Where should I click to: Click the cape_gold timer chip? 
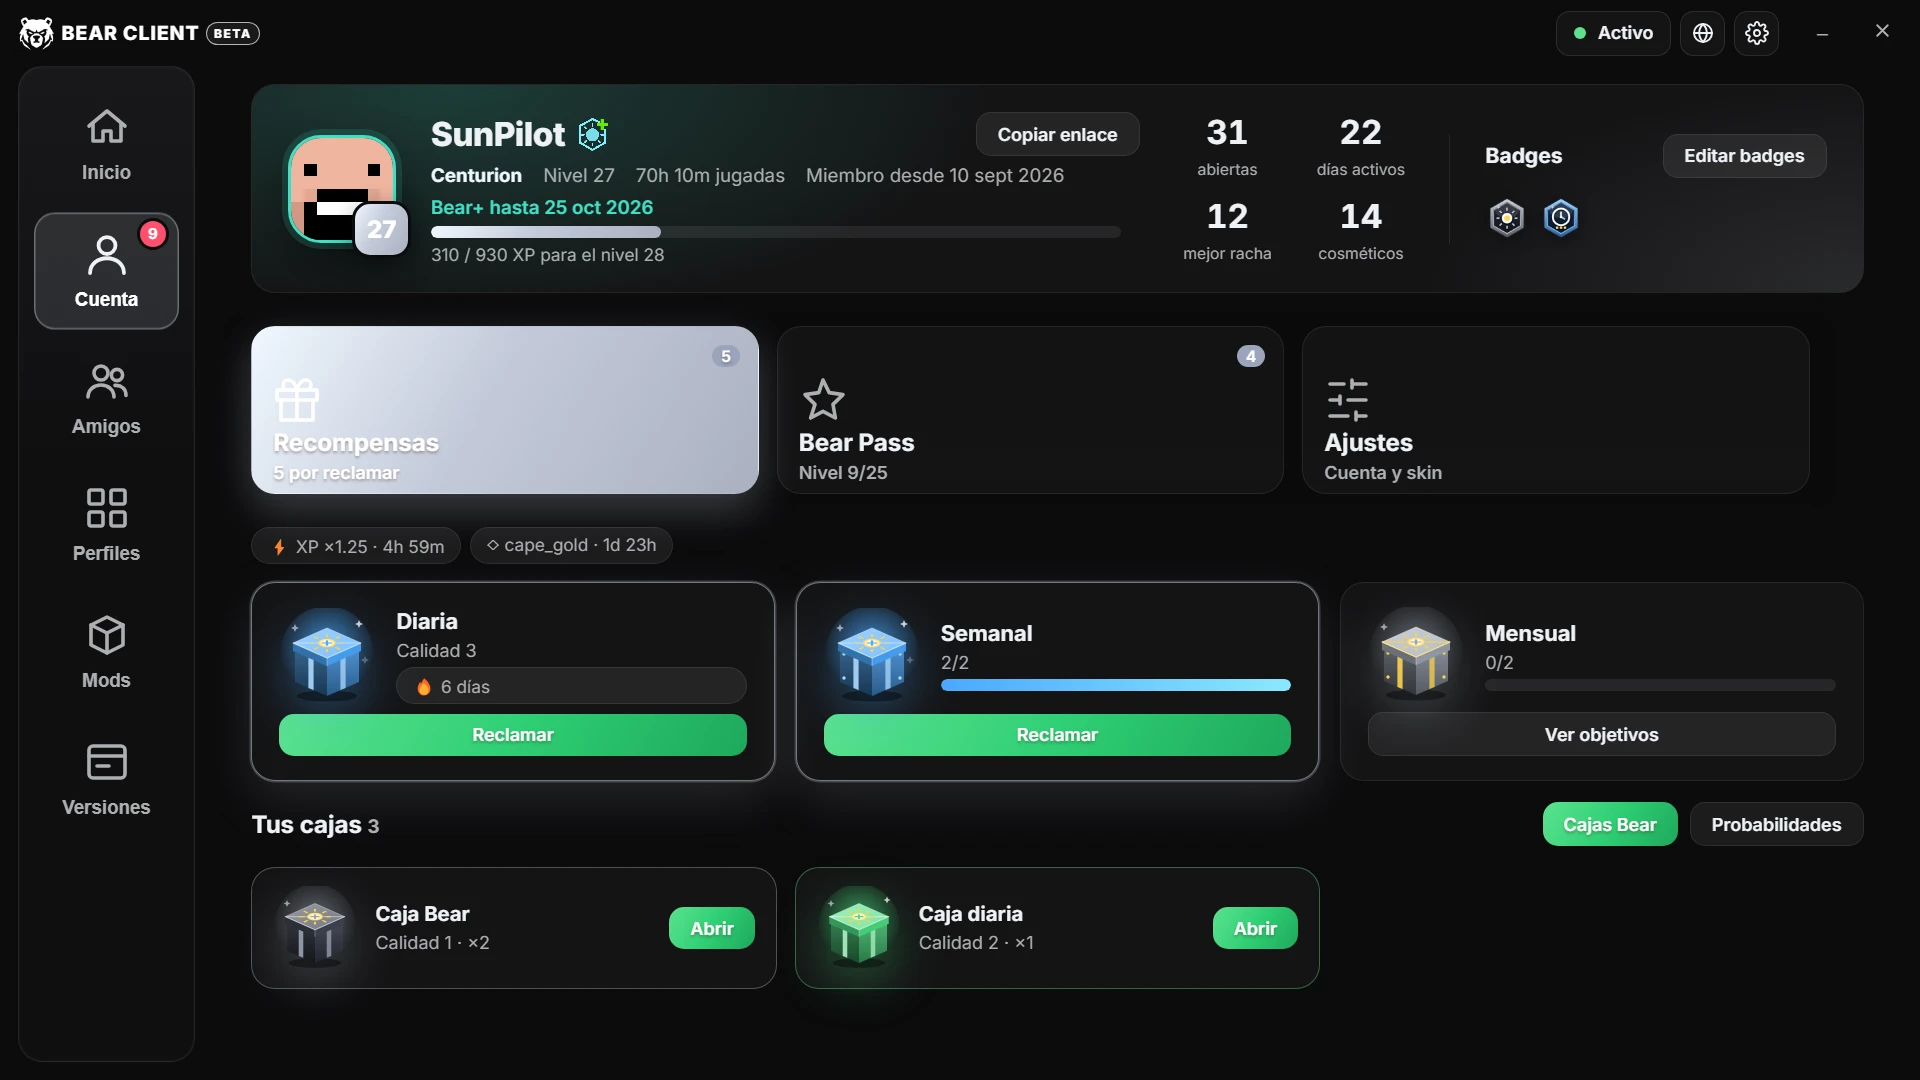pos(571,545)
